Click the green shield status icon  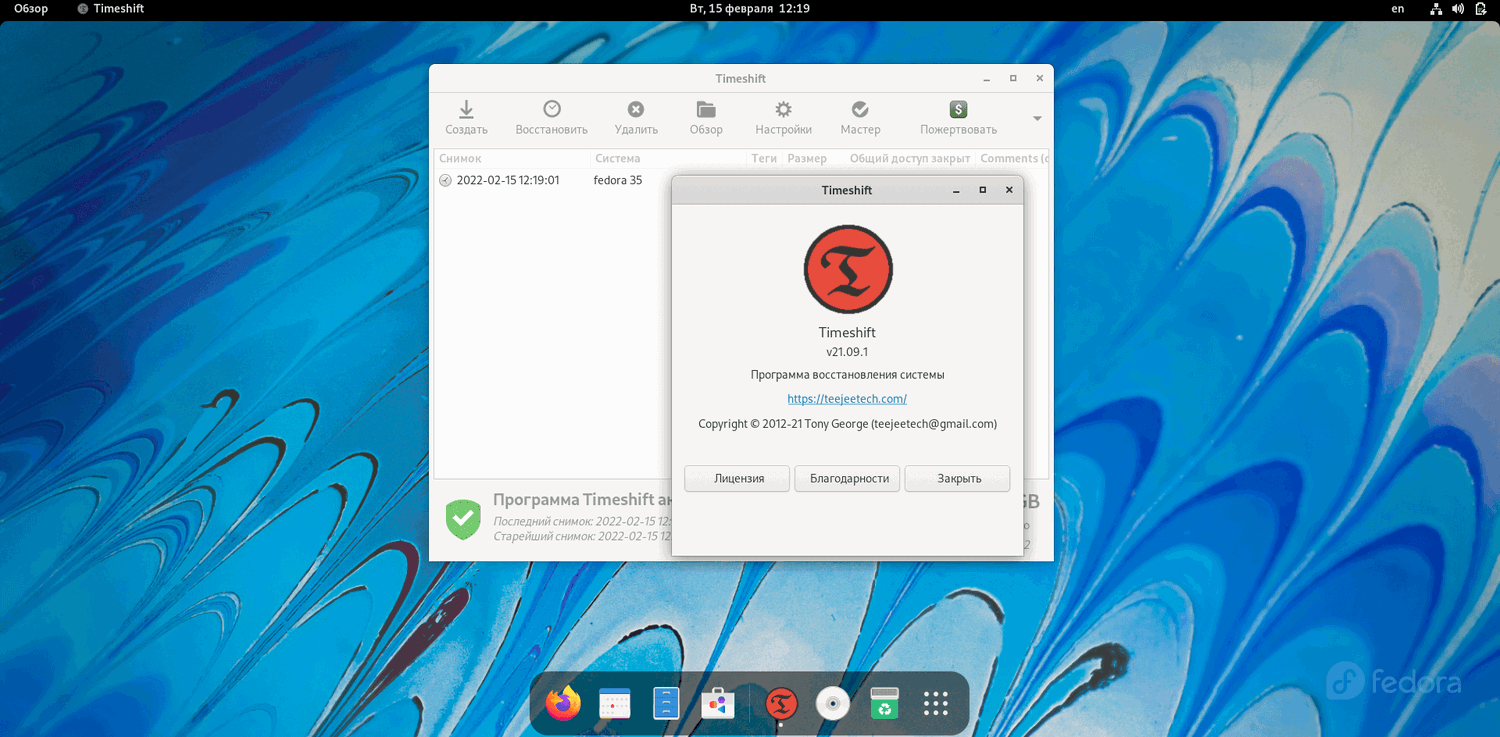(463, 519)
